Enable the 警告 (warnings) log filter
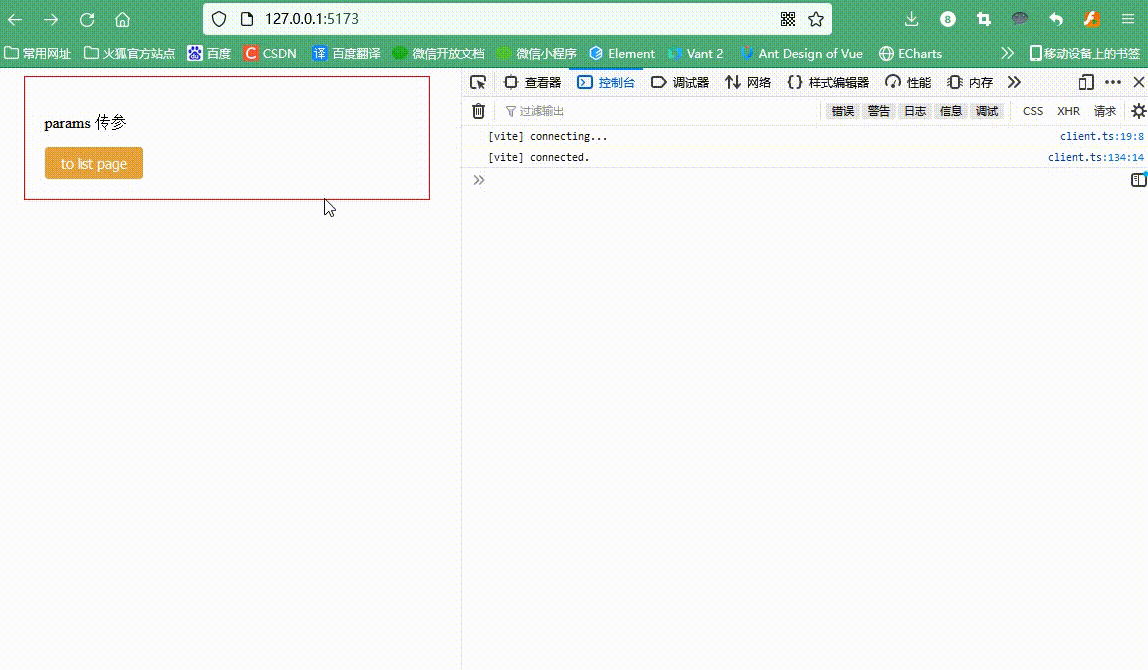 click(878, 111)
